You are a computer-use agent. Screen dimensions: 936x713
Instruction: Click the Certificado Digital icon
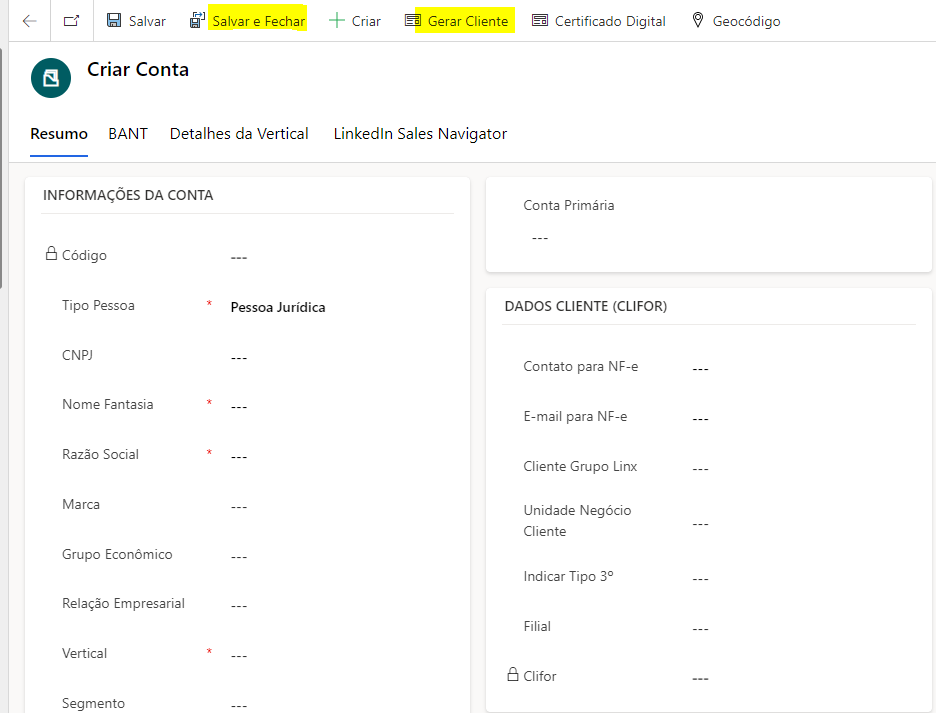click(540, 21)
